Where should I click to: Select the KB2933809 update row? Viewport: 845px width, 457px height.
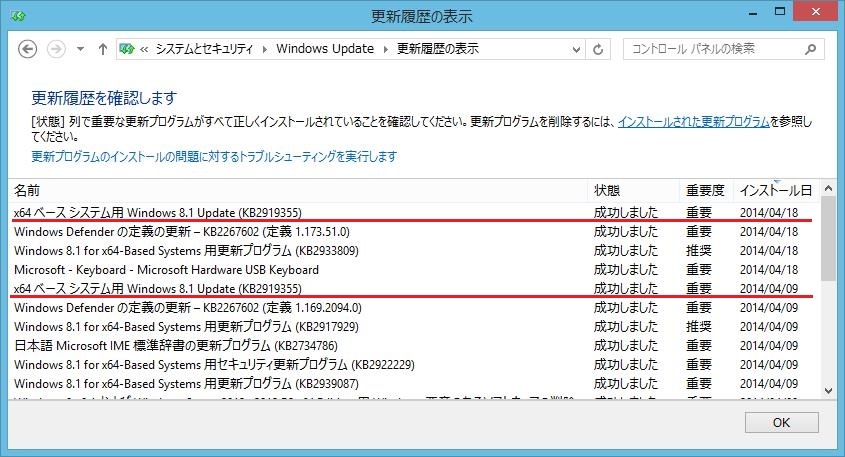[414, 251]
